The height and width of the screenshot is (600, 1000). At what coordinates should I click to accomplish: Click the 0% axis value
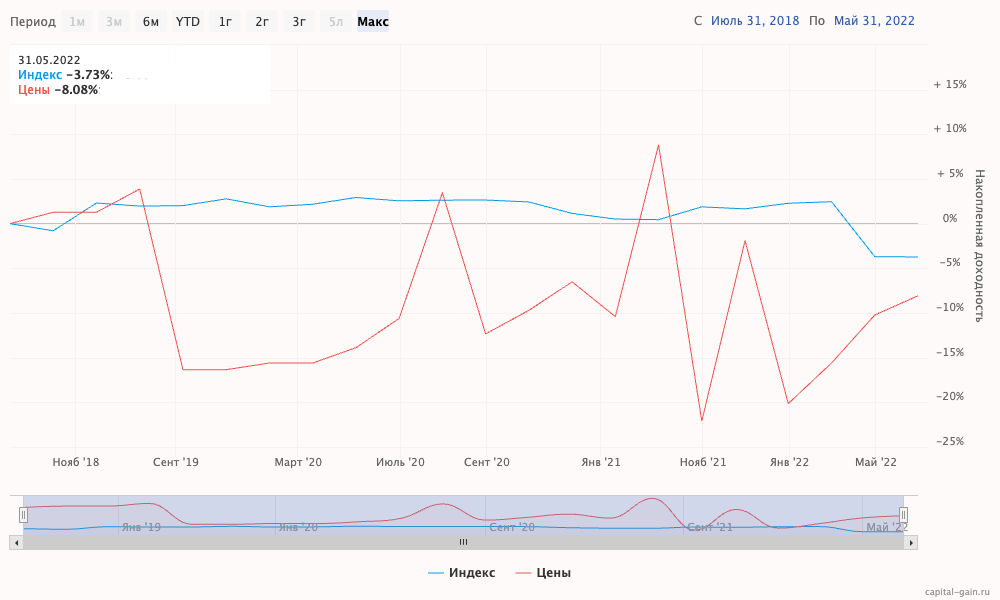coord(950,218)
